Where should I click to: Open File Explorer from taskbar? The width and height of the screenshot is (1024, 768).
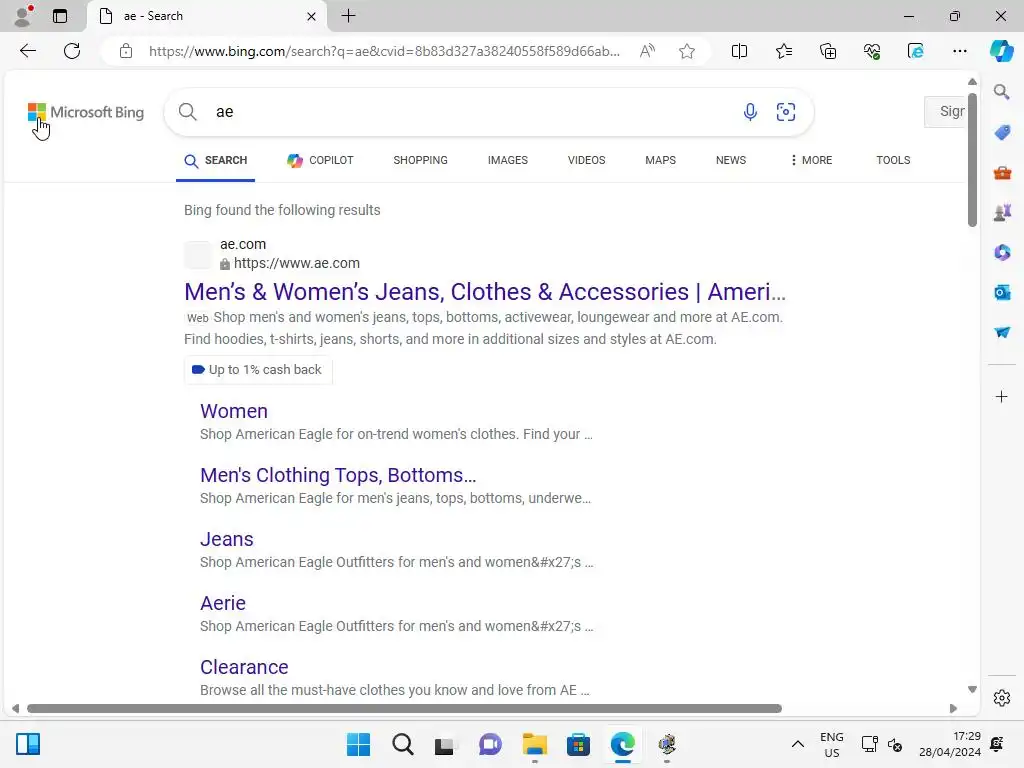[535, 744]
